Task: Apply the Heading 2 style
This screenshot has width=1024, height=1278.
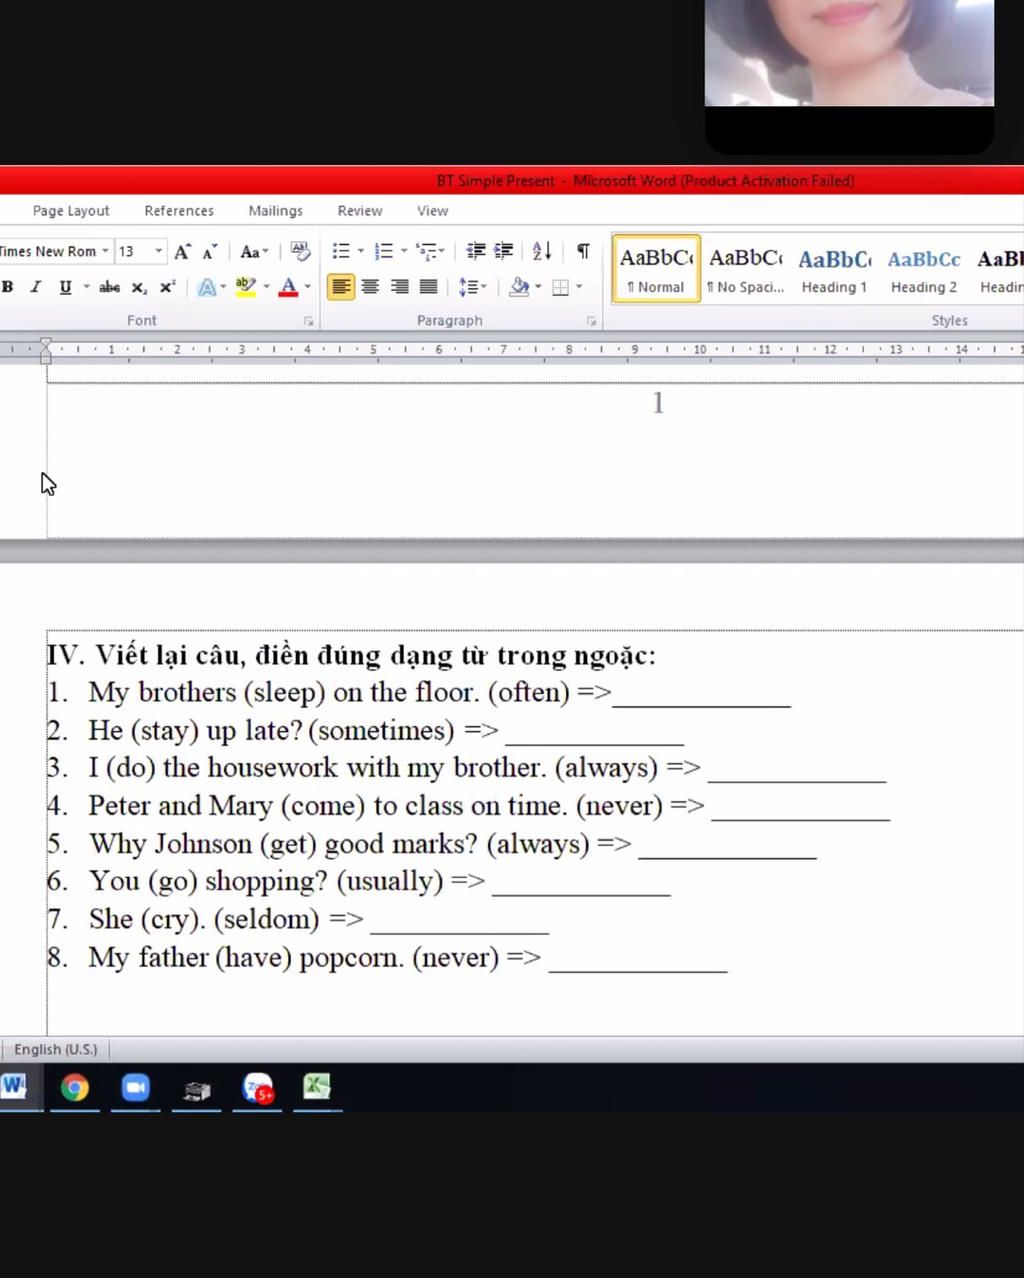Action: point(924,269)
